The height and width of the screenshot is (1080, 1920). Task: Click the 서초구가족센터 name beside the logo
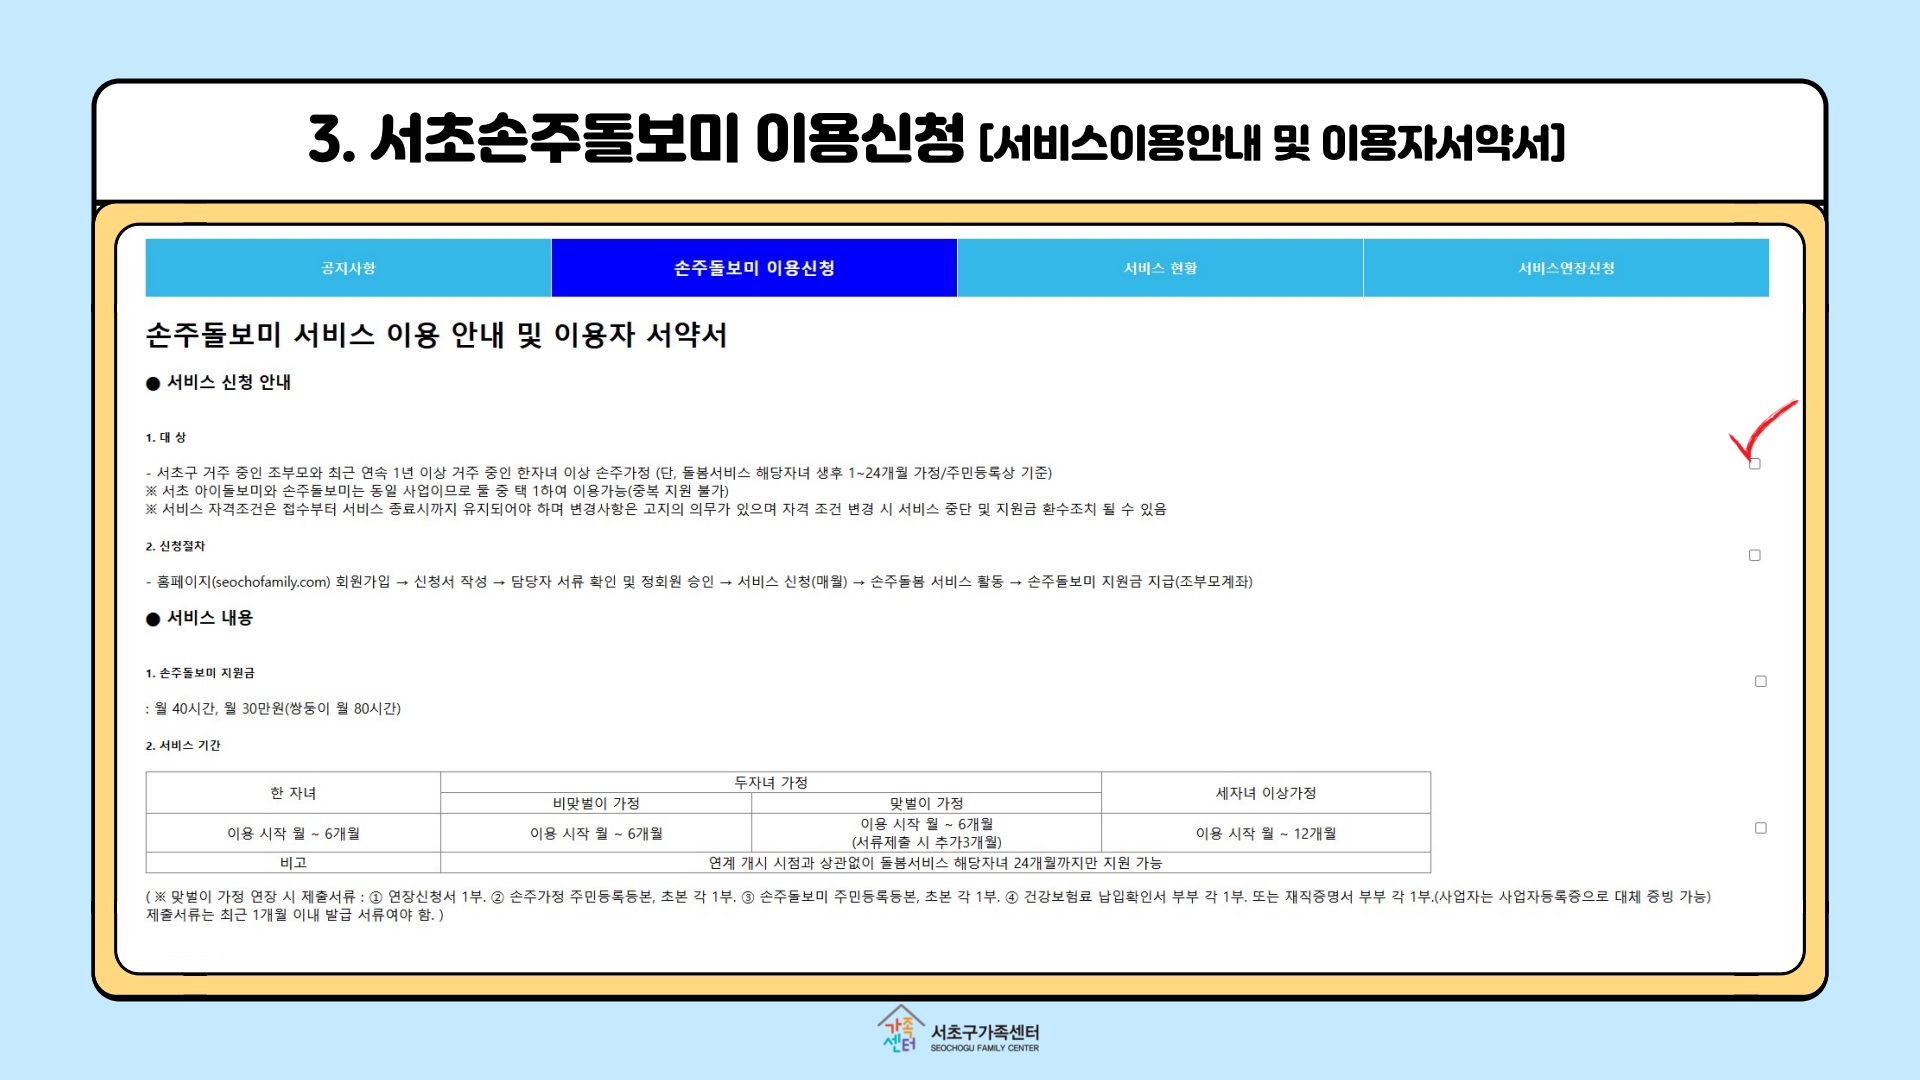pyautogui.click(x=985, y=1033)
